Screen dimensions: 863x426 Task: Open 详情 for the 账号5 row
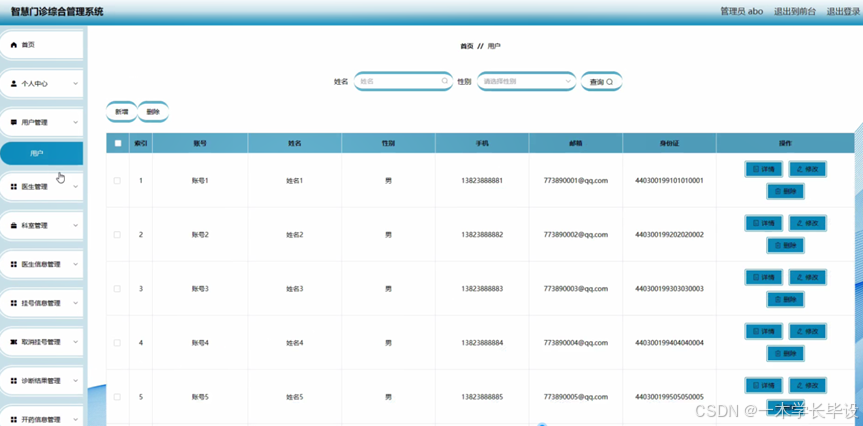764,385
